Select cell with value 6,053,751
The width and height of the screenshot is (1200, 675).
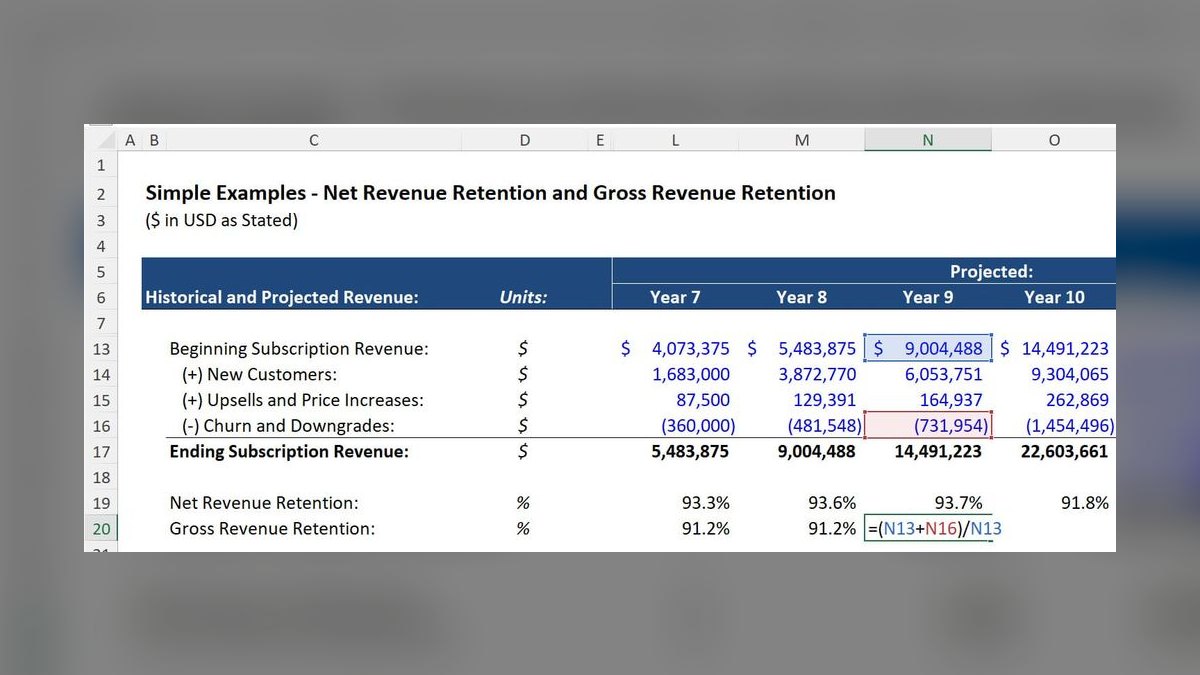click(x=943, y=375)
